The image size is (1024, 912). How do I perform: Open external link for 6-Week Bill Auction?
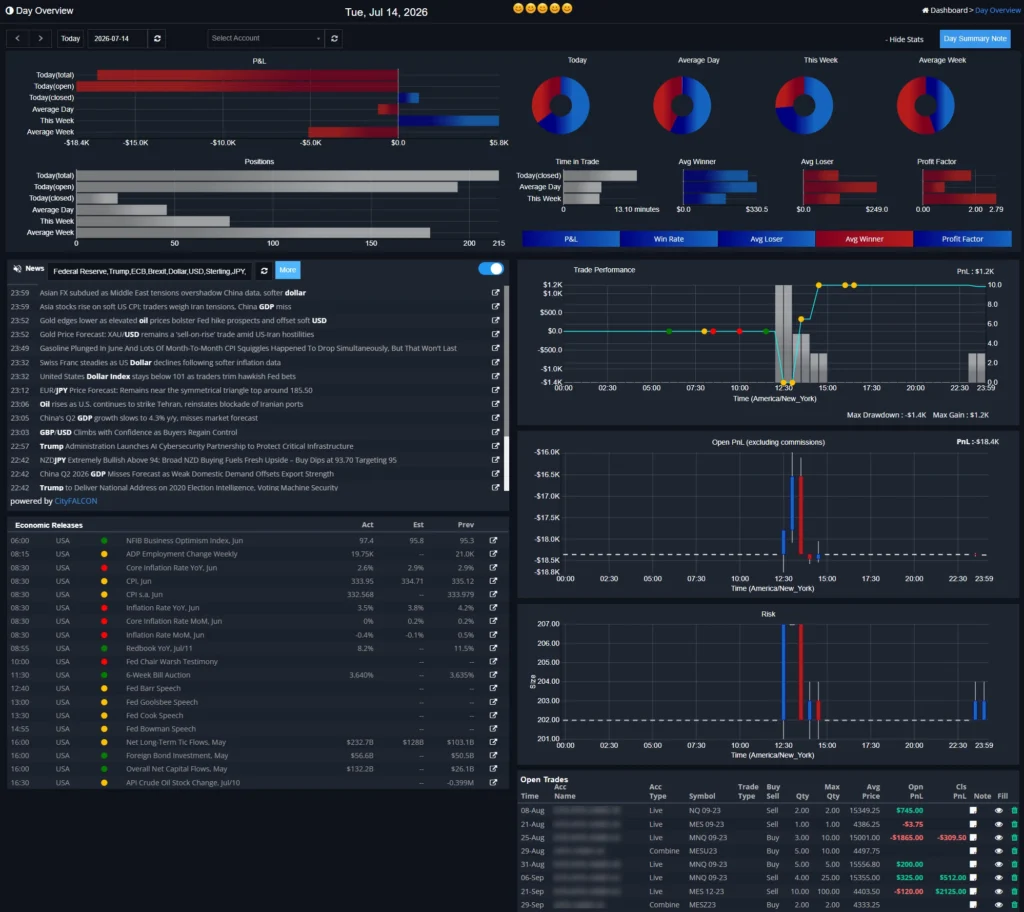point(493,675)
